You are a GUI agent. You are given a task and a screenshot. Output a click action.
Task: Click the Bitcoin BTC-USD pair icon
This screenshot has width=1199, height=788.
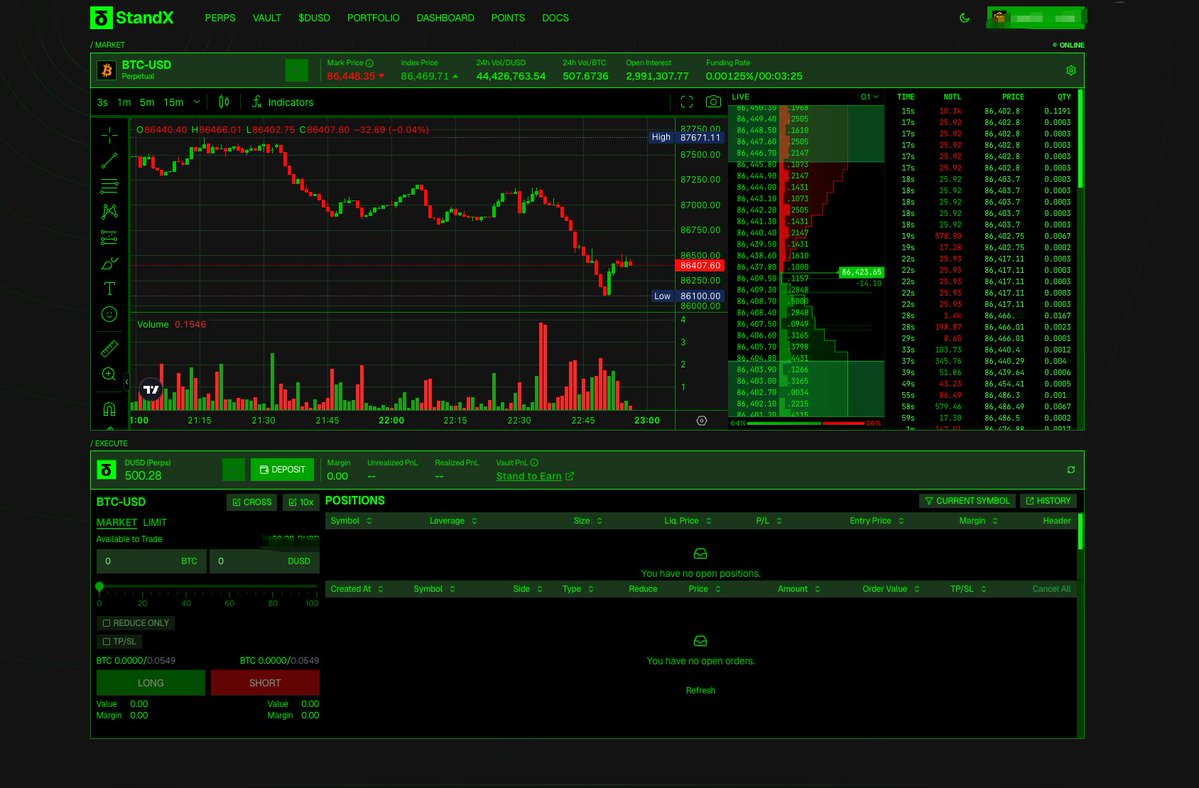click(106, 70)
